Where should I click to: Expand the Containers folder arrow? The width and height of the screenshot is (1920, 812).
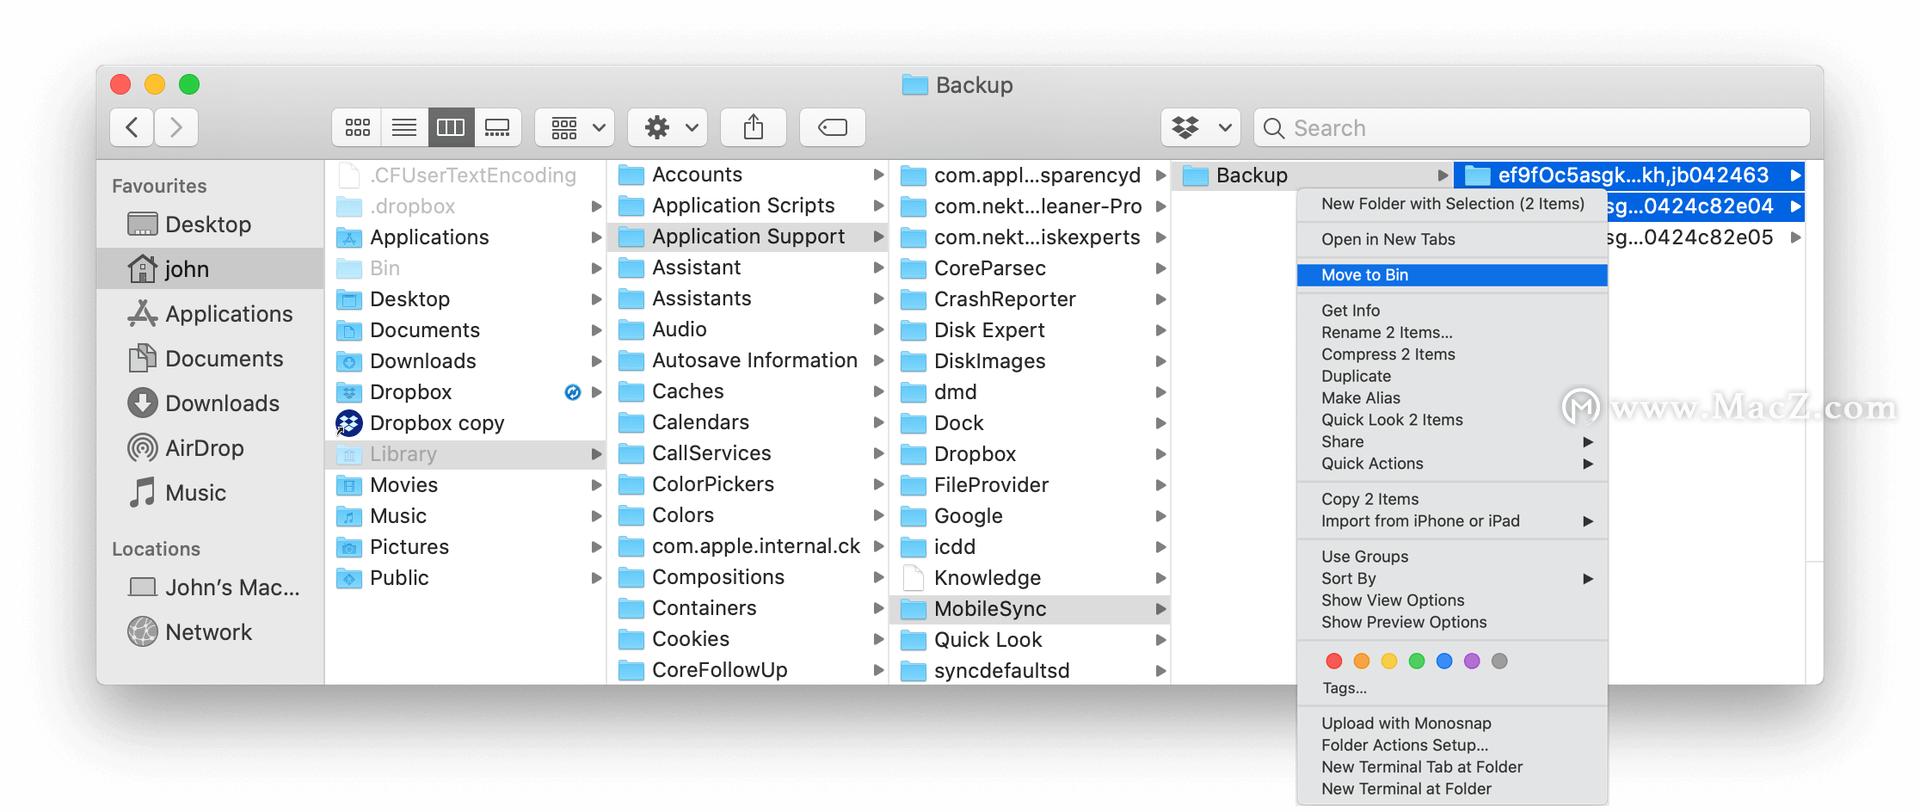(x=878, y=609)
